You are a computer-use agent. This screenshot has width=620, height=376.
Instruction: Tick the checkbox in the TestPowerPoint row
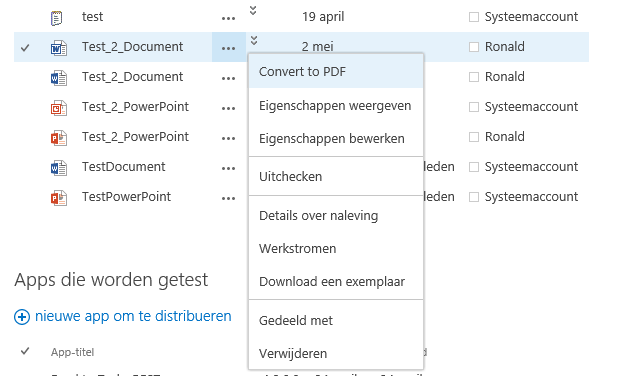(x=474, y=197)
